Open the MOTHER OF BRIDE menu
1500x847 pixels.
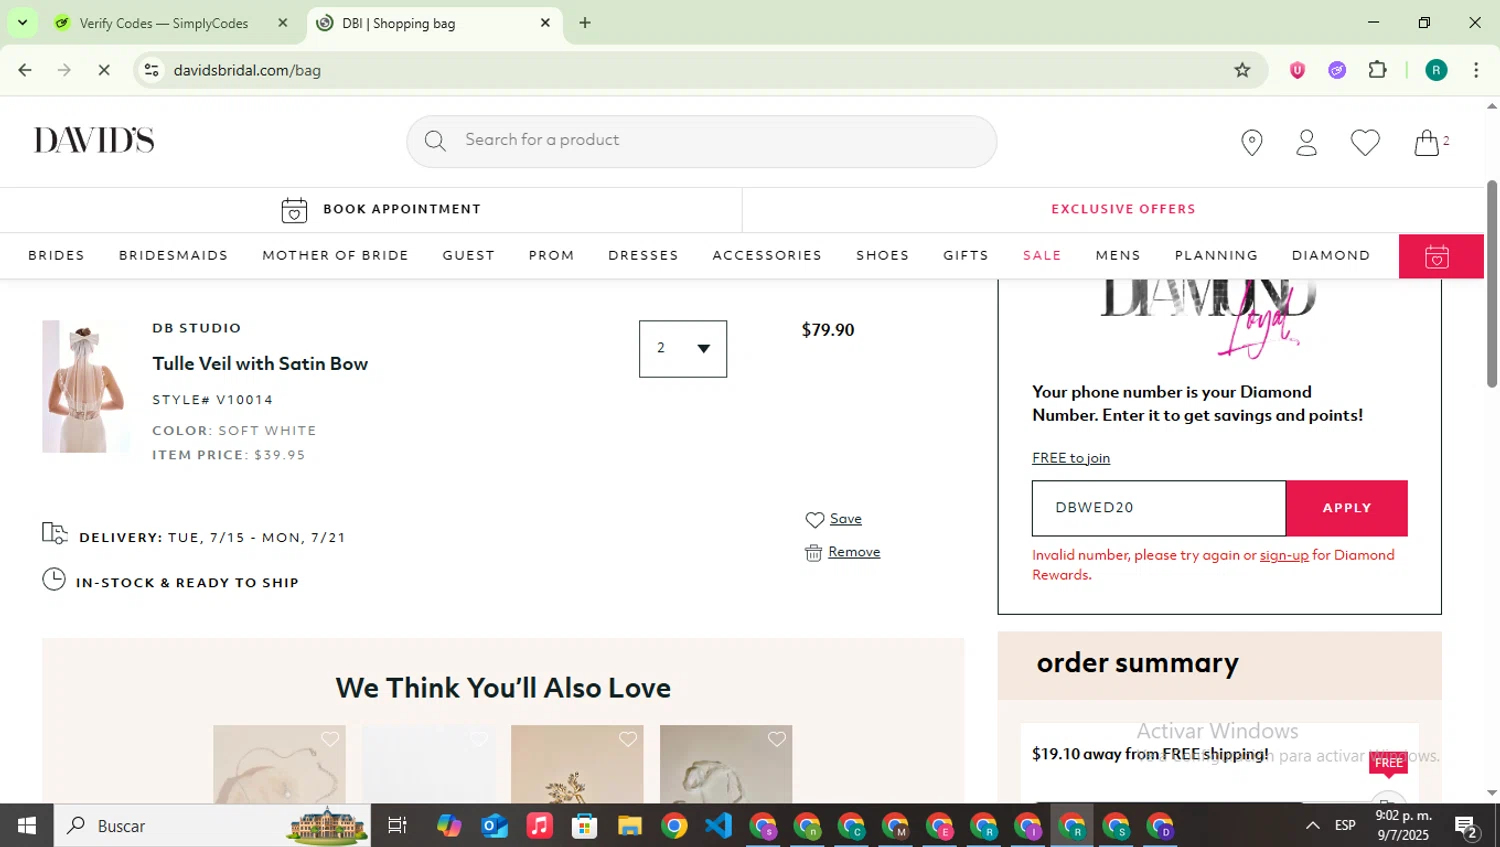pyautogui.click(x=335, y=256)
